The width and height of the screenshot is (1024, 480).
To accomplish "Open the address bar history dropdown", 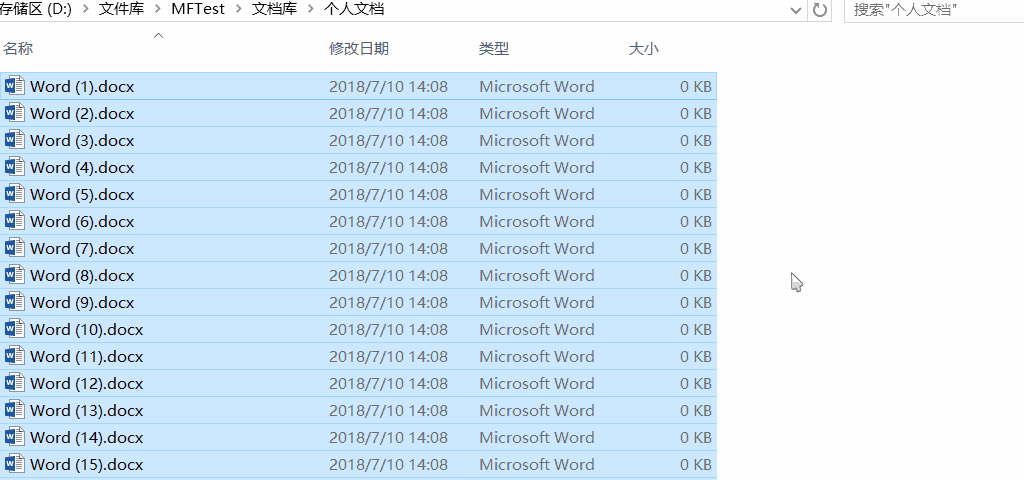I will click(796, 9).
